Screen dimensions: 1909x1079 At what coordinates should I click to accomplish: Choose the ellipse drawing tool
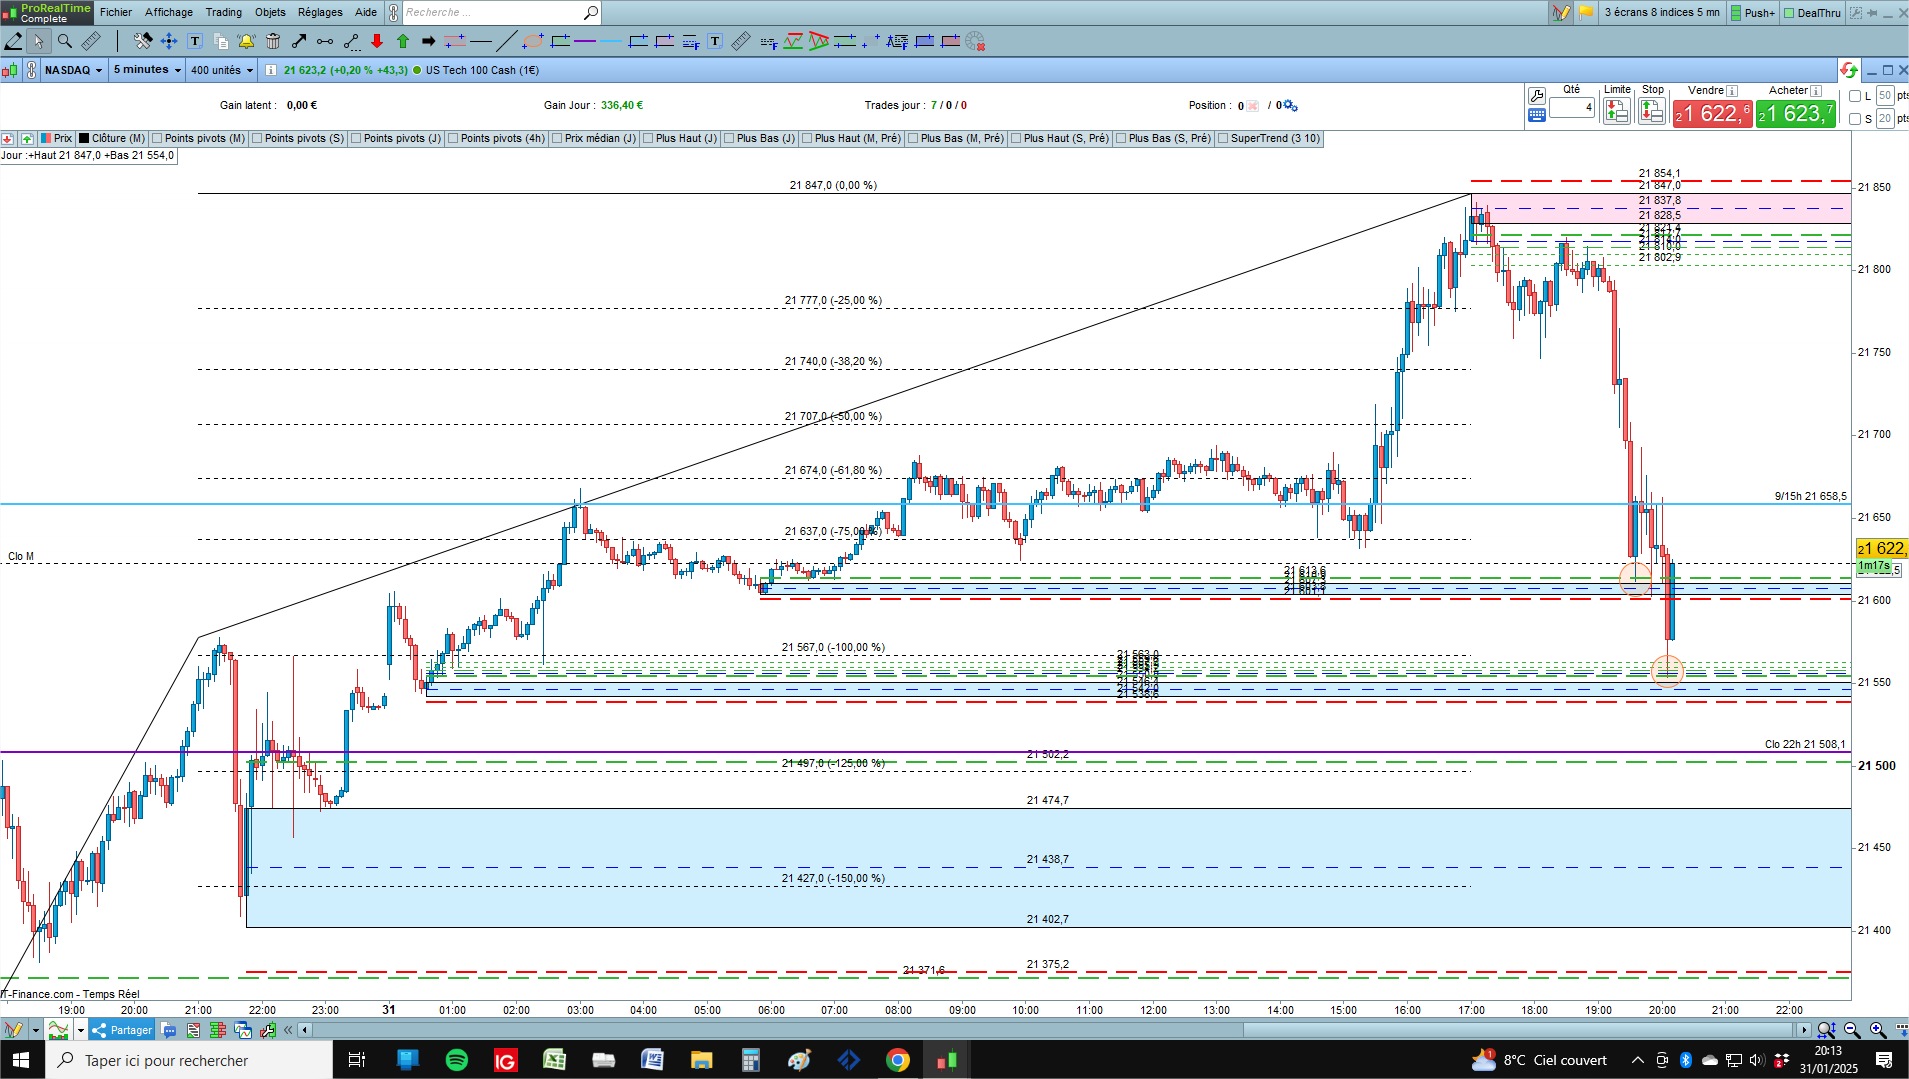(533, 41)
